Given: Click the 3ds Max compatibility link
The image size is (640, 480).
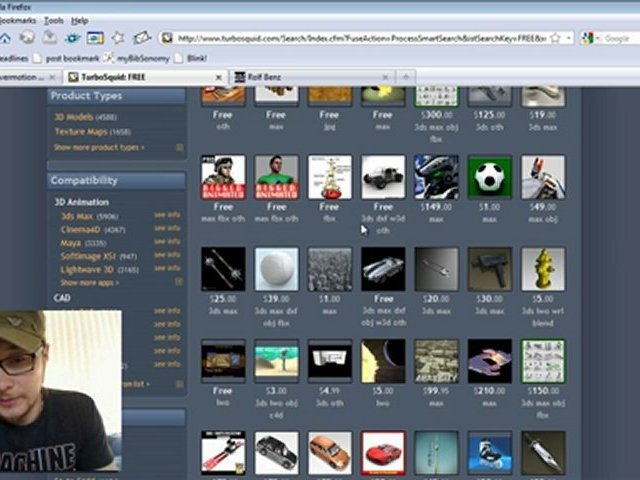Looking at the screenshot, I should tap(77, 216).
